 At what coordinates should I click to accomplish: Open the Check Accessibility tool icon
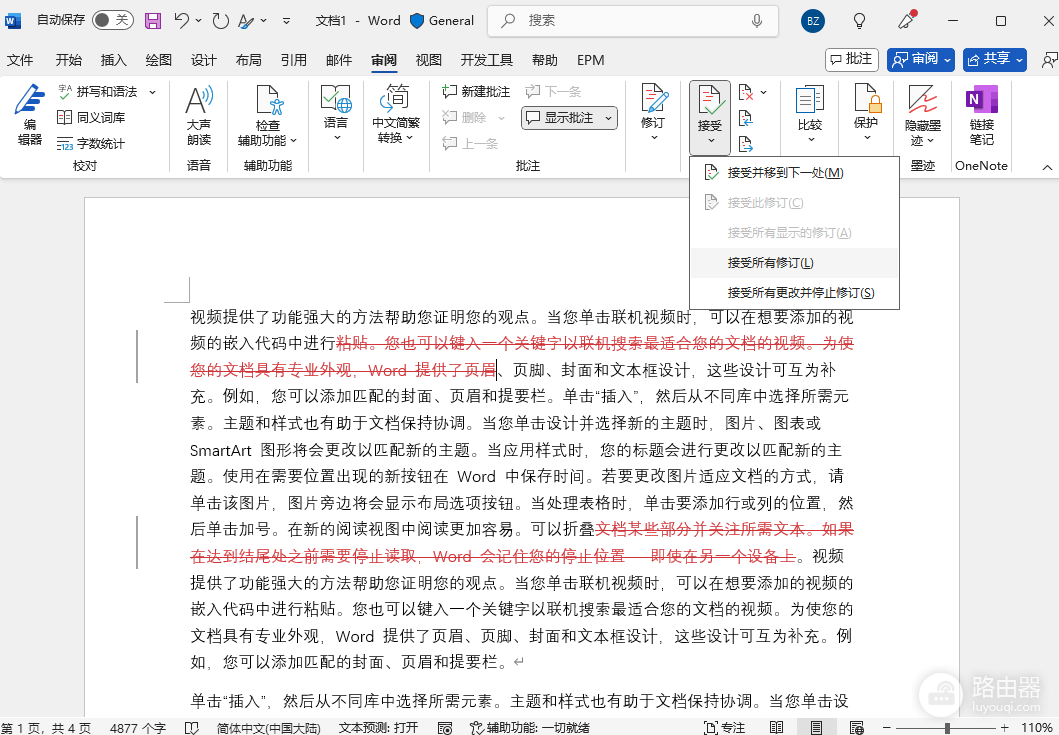(268, 99)
